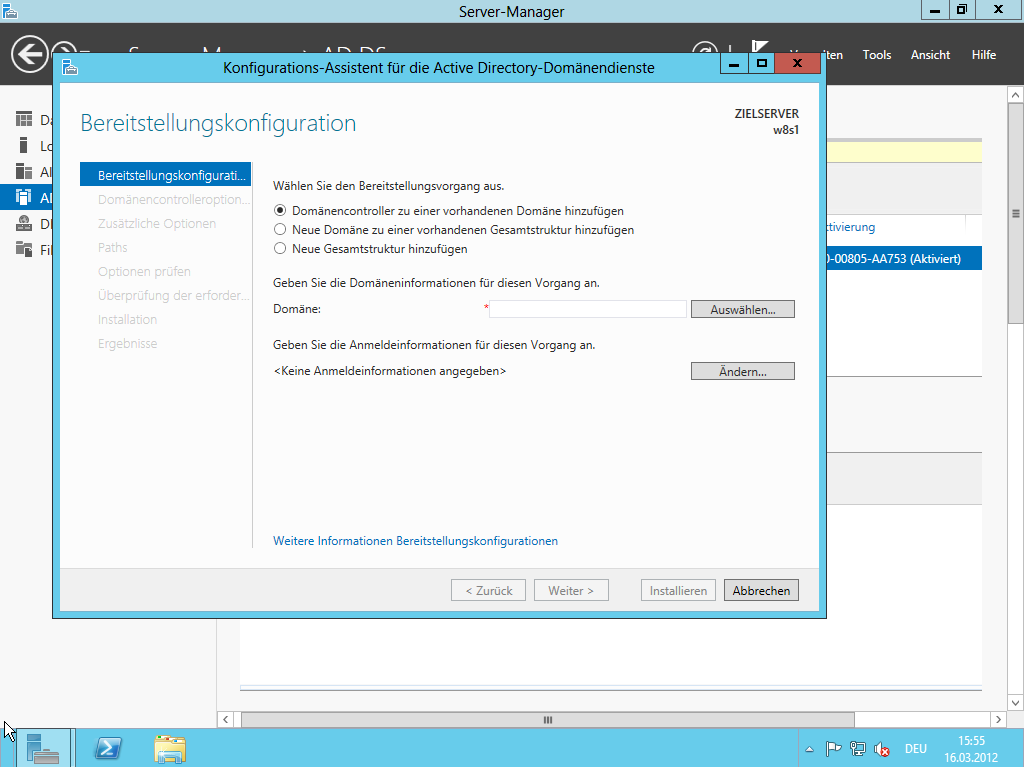This screenshot has height=767, width=1024.
Task: Open 'Weitere Informationen Bereitstellungskonfigurationen' link
Action: pyautogui.click(x=415, y=541)
